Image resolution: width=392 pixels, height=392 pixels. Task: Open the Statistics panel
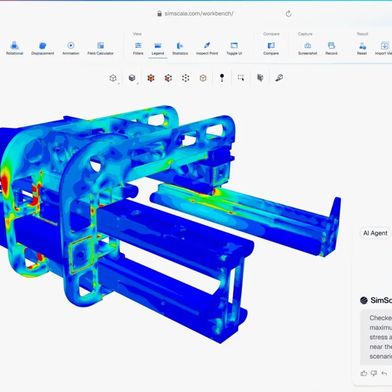coord(180,48)
